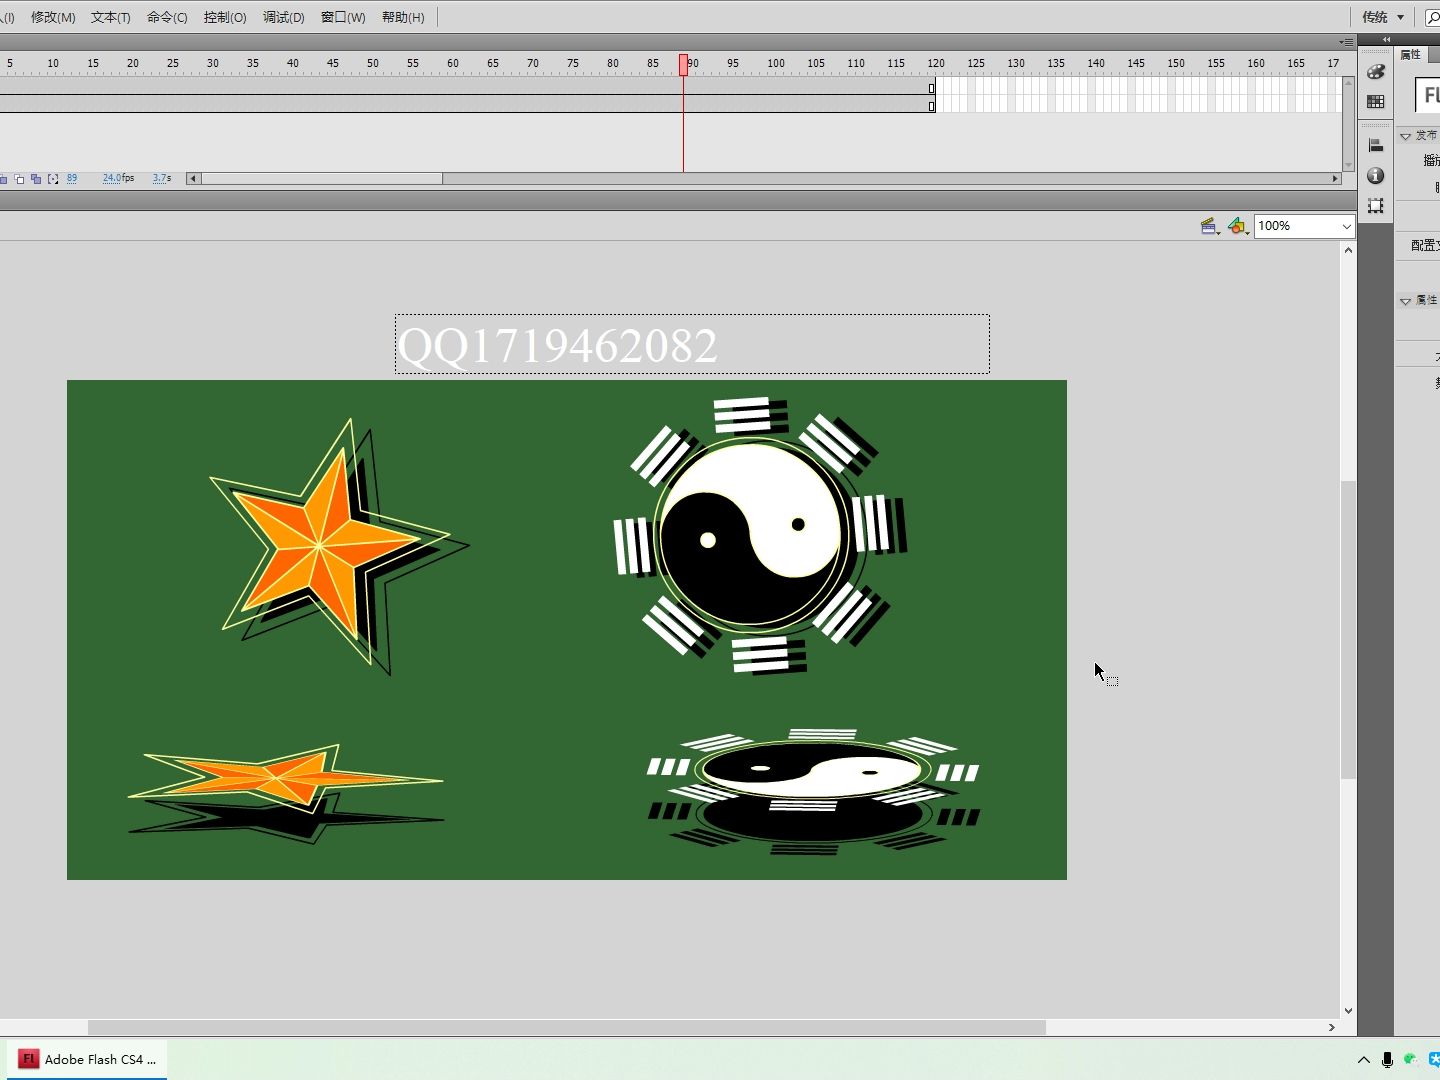Viewport: 1440px width, 1080px height.
Task: Click the Edit Scene clapperboard icon
Action: click(x=1208, y=226)
